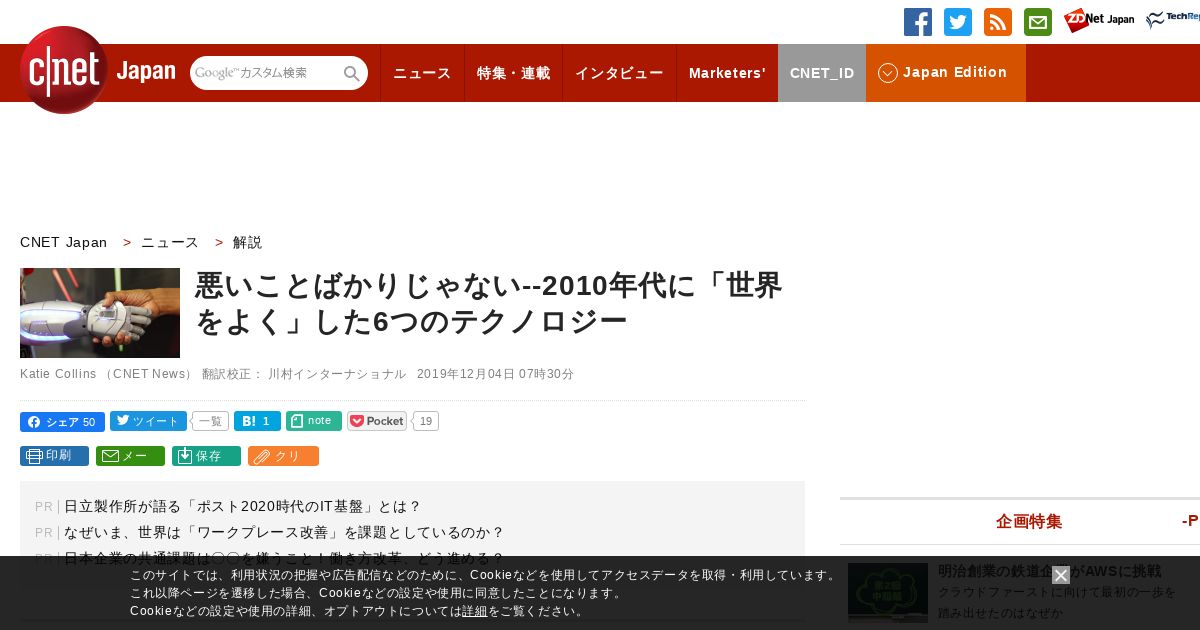Bookmark with Hatena B! button
Viewport: 1200px width, 630px height.
coord(257,421)
